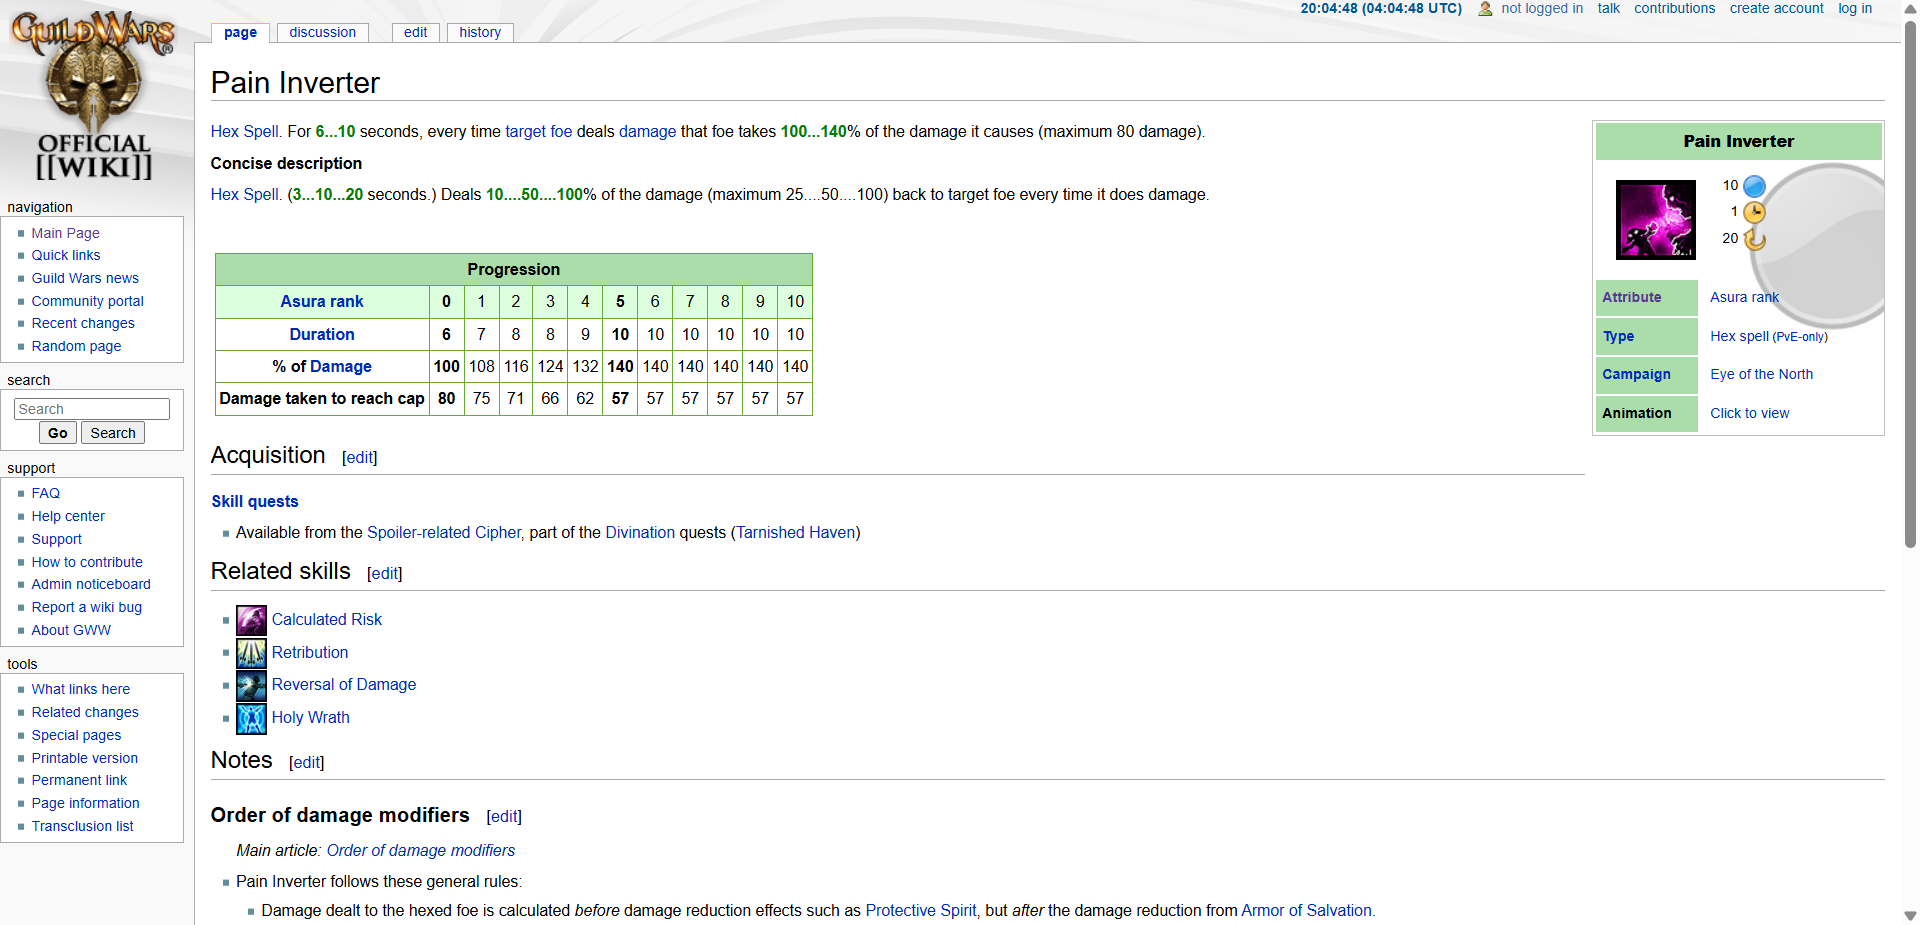Screen dimensions: 1920x925
Task: Click scrollbar down arrow
Action: coord(1910,915)
